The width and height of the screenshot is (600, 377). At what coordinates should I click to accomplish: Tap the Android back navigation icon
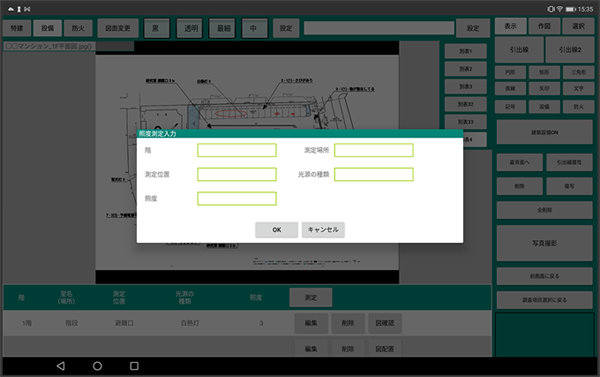click(61, 366)
